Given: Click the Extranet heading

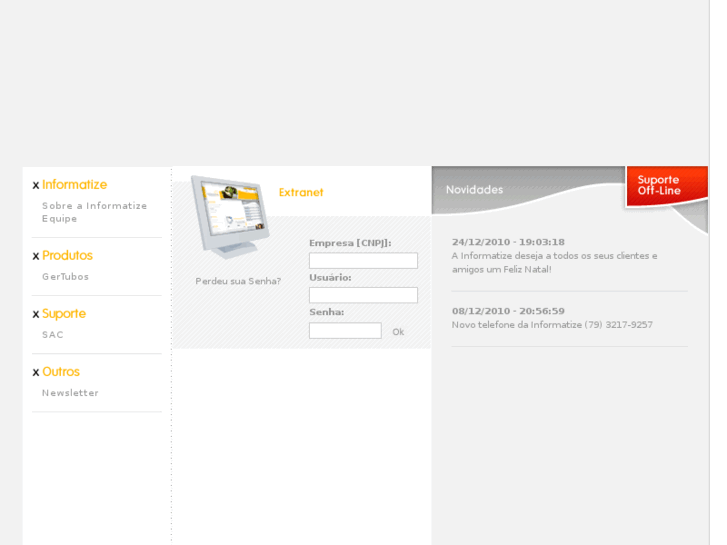Looking at the screenshot, I should point(301,192).
